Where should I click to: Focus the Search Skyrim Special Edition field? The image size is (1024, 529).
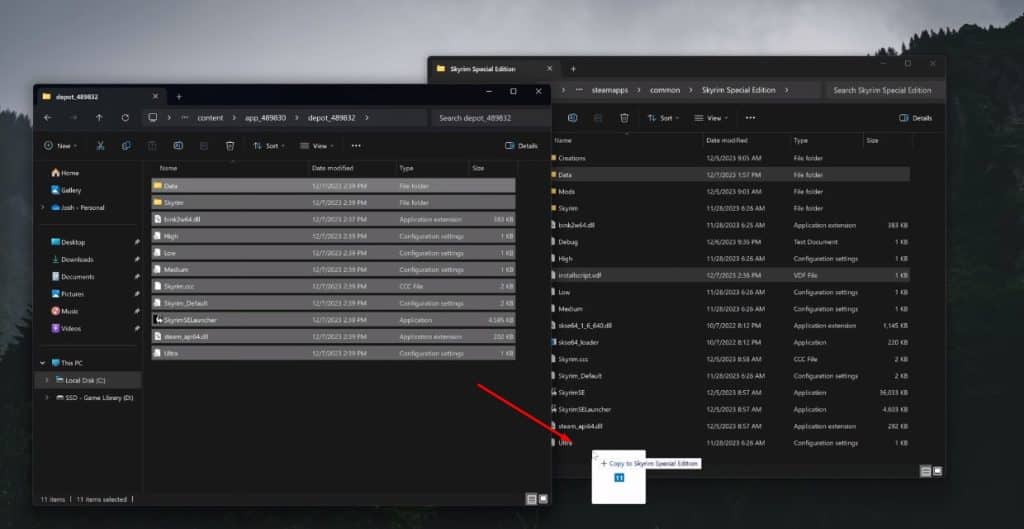pos(884,90)
